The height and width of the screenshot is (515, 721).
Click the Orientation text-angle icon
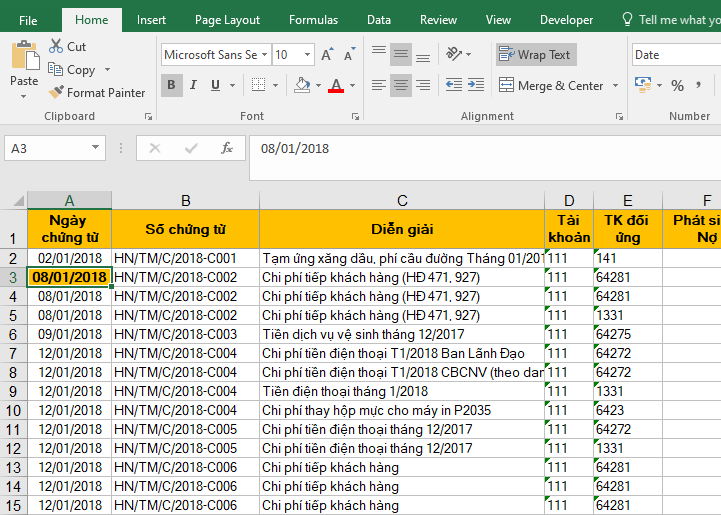[x=456, y=55]
